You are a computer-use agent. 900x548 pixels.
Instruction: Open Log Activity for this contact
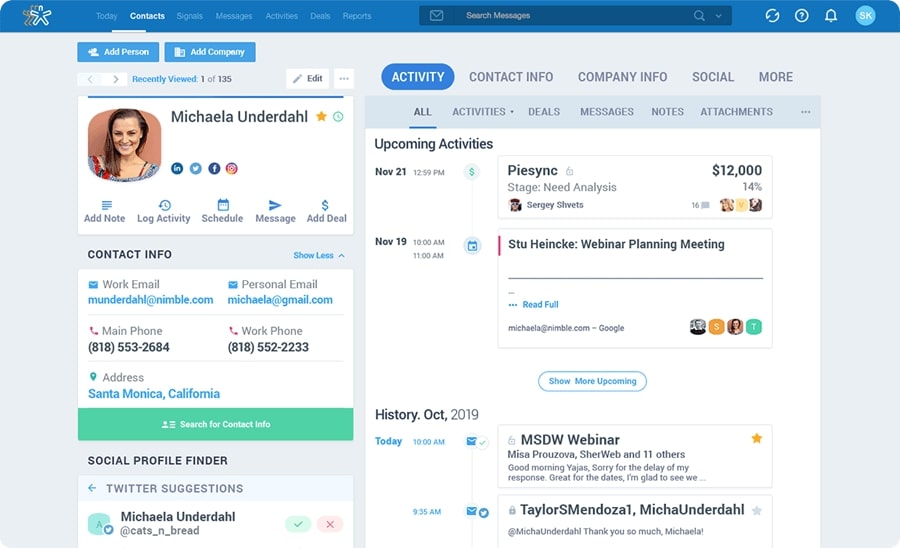(x=164, y=205)
